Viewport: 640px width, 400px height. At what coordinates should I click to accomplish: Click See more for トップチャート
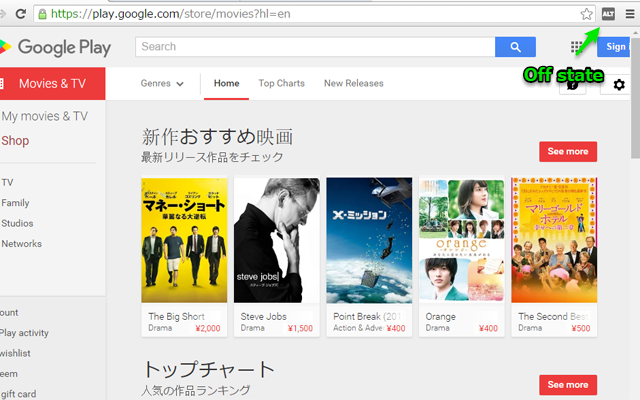pos(568,385)
